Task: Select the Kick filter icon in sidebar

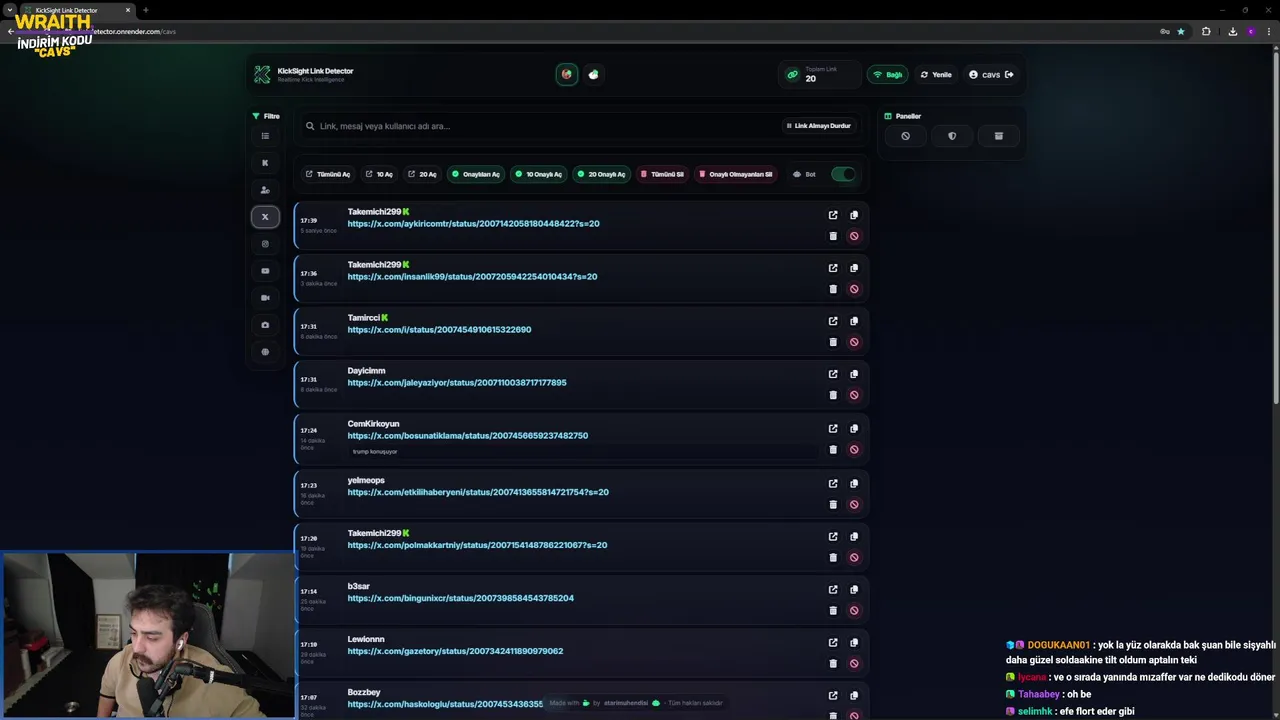Action: click(x=265, y=163)
